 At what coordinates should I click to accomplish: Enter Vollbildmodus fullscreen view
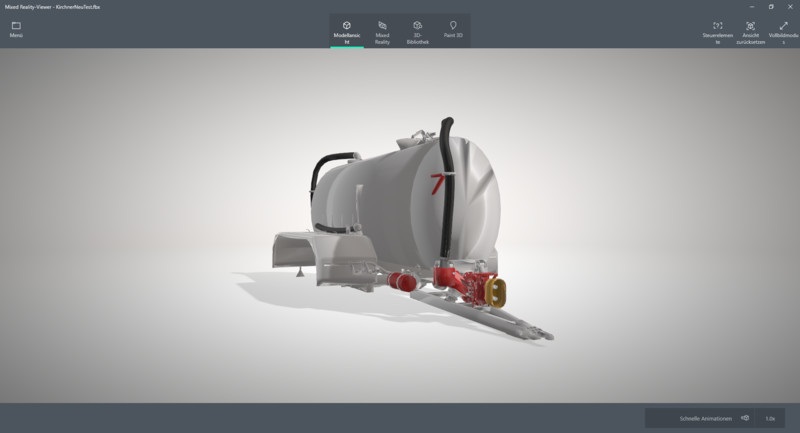click(784, 31)
